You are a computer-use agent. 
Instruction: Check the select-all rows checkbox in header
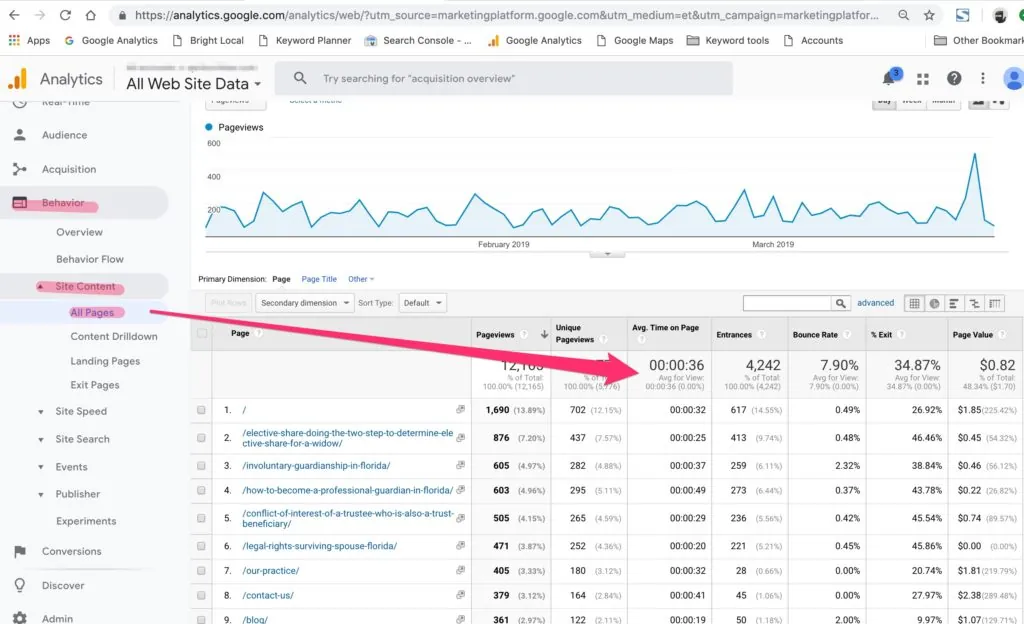[x=202, y=333]
